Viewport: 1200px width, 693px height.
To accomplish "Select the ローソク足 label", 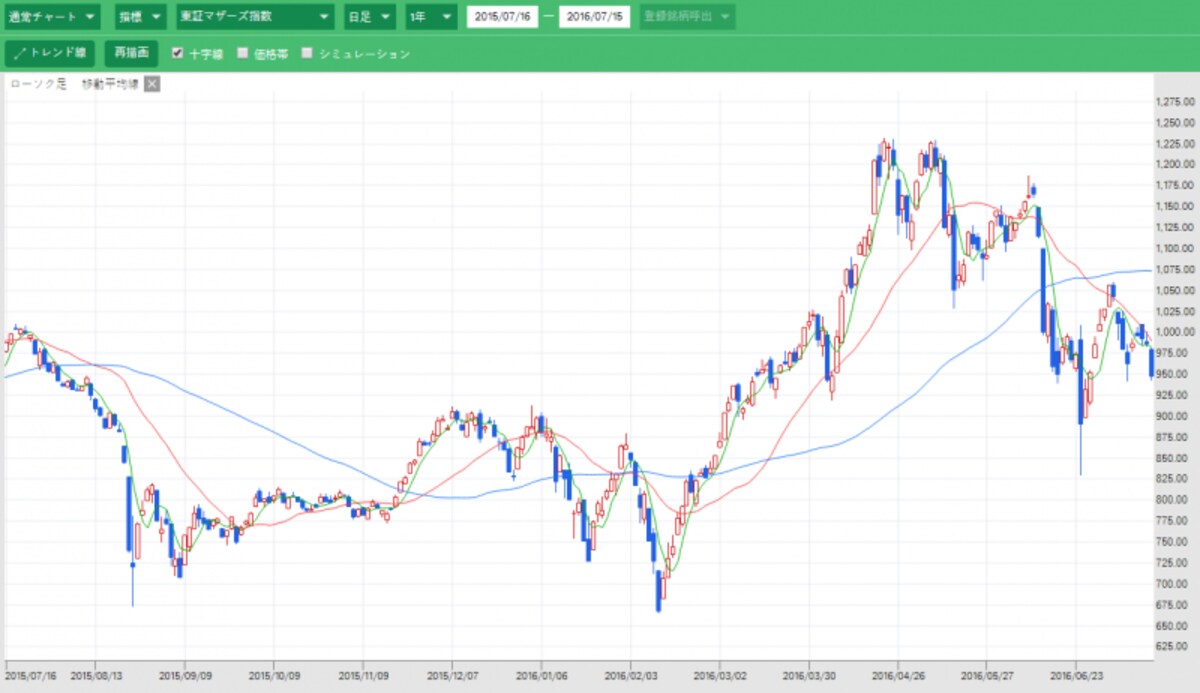I will [38, 84].
